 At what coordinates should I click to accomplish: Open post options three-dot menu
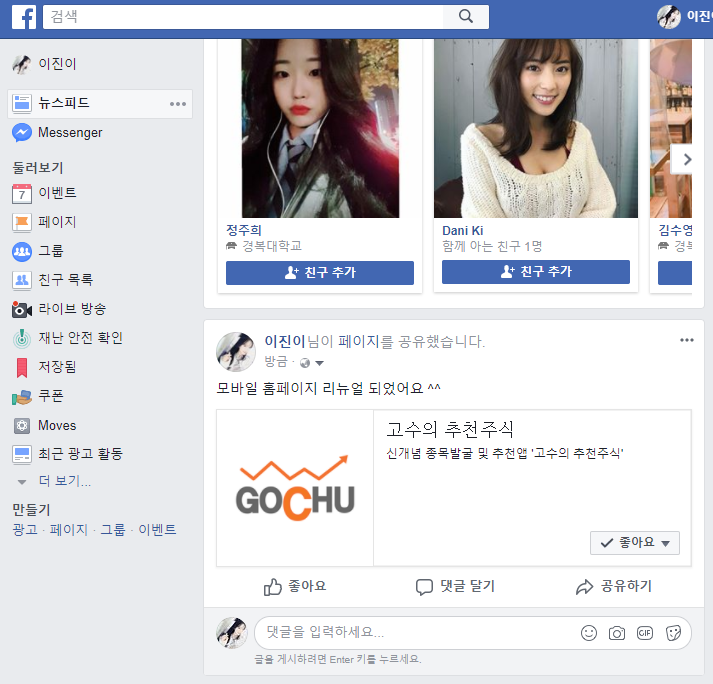coord(686,340)
